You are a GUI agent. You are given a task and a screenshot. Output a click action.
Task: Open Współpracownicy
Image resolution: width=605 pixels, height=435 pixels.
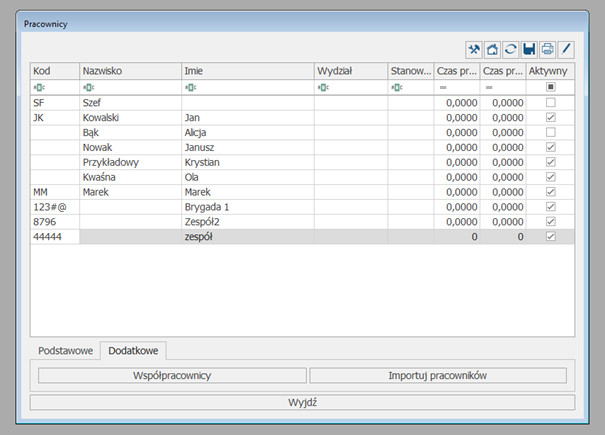[x=172, y=376]
